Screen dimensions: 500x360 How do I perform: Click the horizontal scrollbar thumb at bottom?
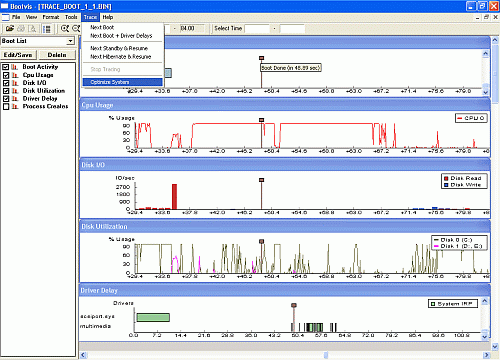tap(326, 355)
